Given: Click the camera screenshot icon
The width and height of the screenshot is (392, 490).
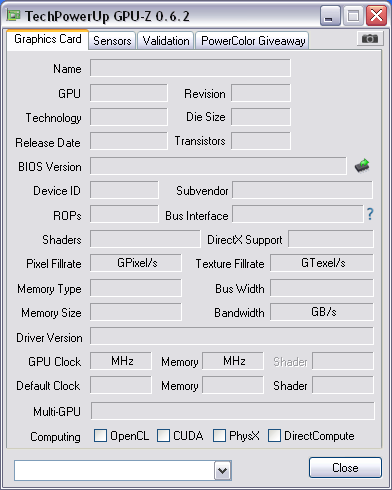Looking at the screenshot, I should point(369,39).
